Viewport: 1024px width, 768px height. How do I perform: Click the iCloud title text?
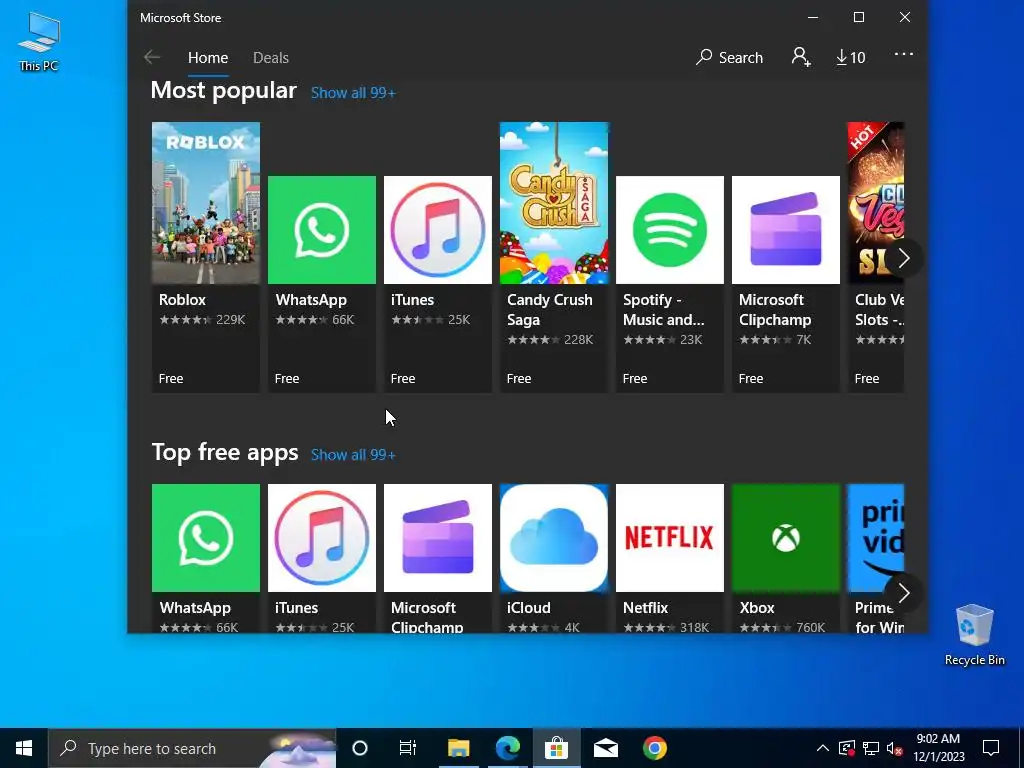tap(528, 608)
